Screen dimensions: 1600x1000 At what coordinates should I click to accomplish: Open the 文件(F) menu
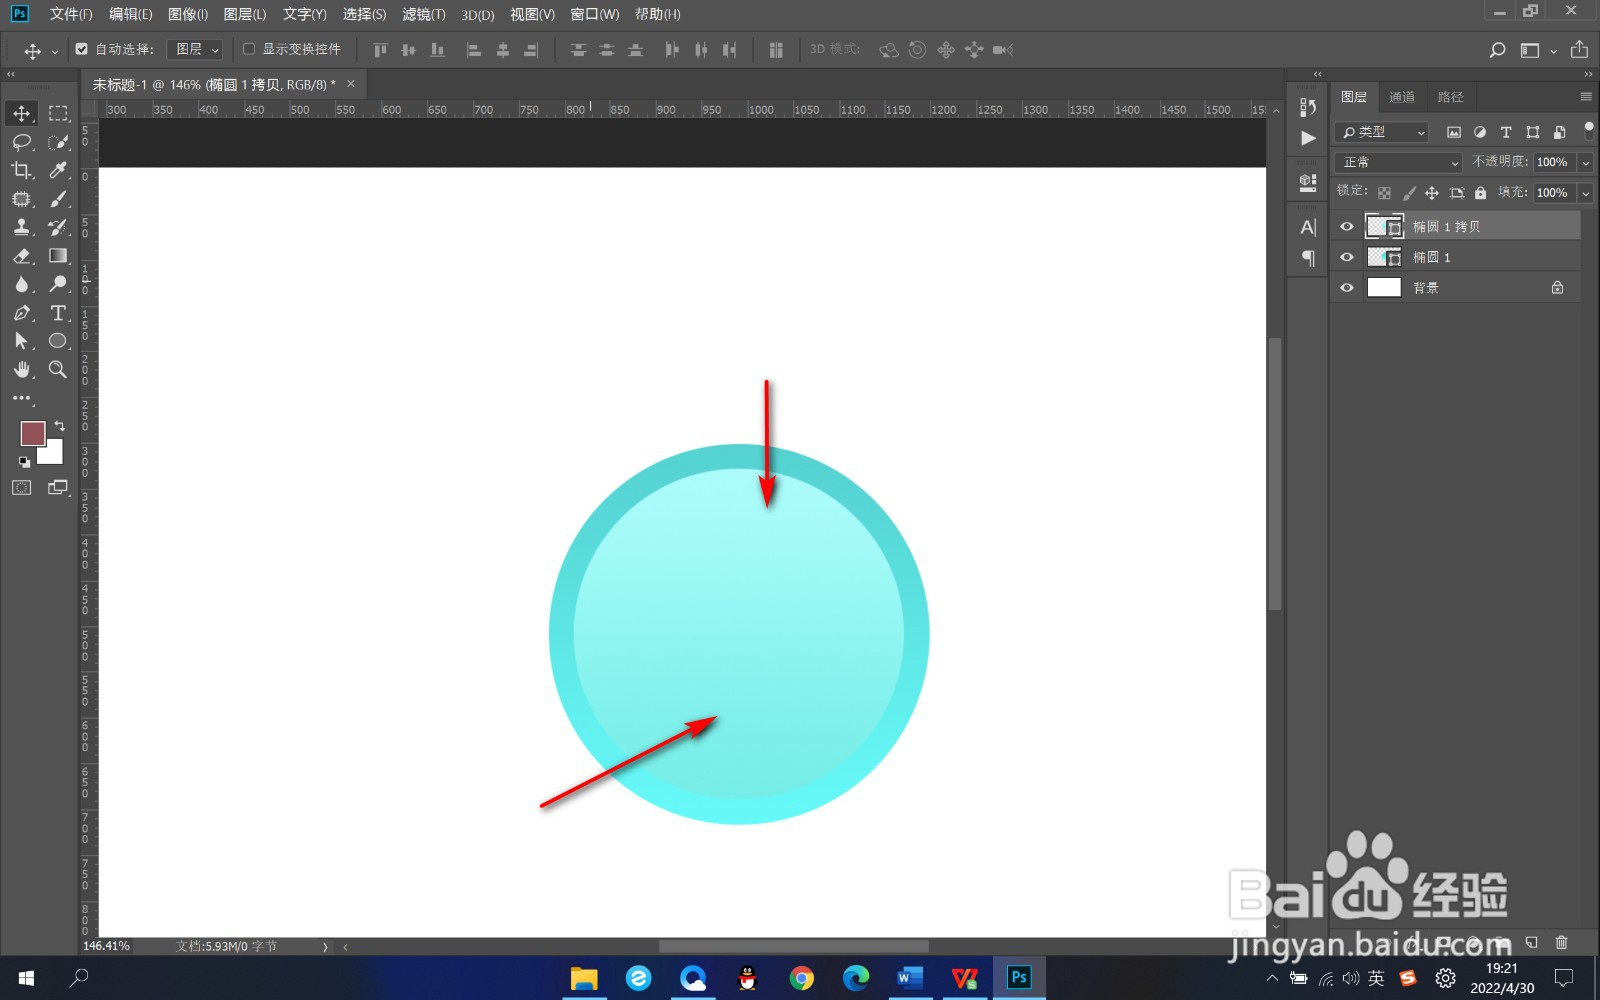click(71, 14)
